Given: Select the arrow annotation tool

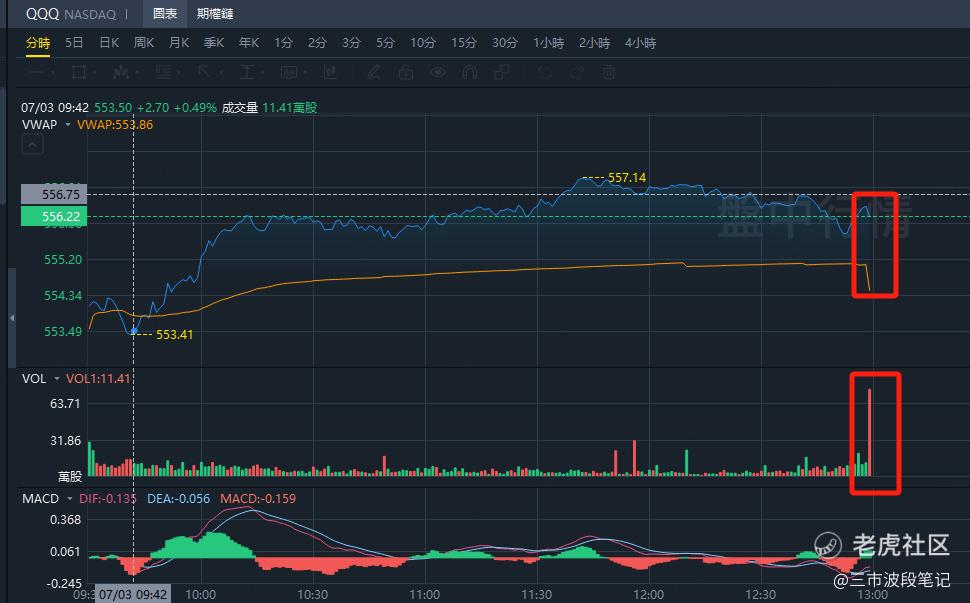Looking at the screenshot, I should click(204, 72).
